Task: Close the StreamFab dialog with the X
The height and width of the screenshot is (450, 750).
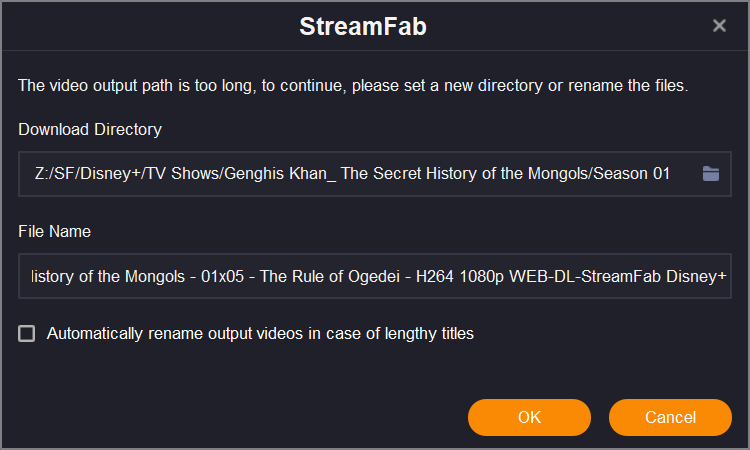Action: coord(719,26)
